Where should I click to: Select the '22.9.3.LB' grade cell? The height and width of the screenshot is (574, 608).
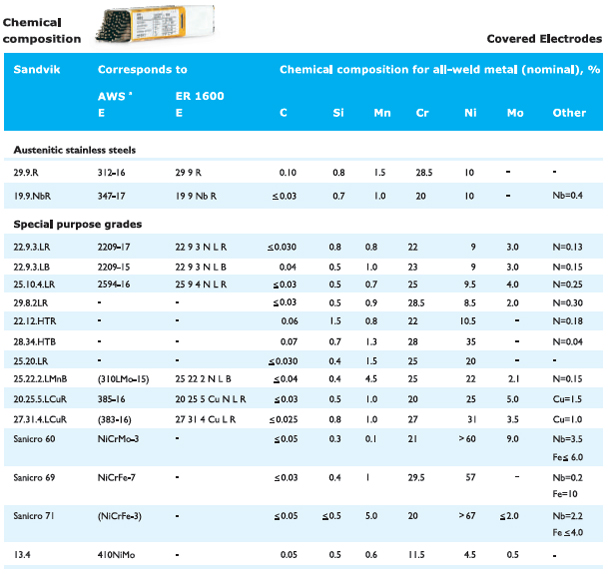point(31,267)
